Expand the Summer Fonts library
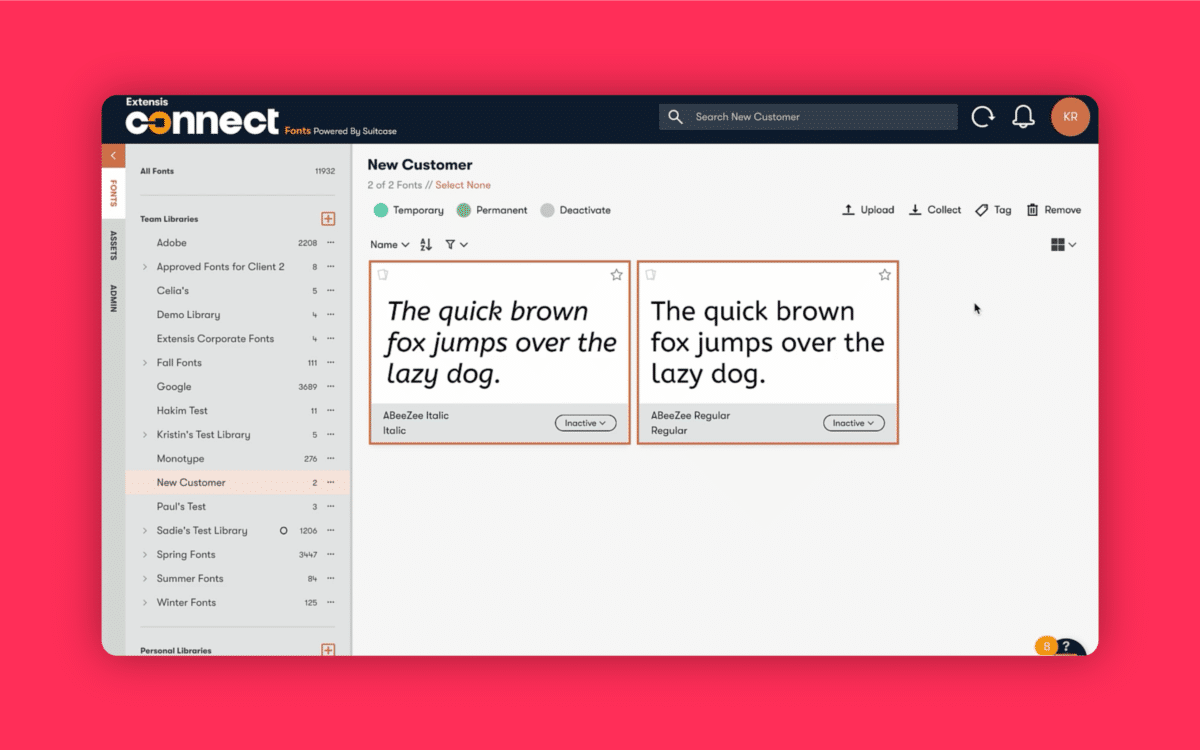This screenshot has width=1200, height=750. click(145, 579)
